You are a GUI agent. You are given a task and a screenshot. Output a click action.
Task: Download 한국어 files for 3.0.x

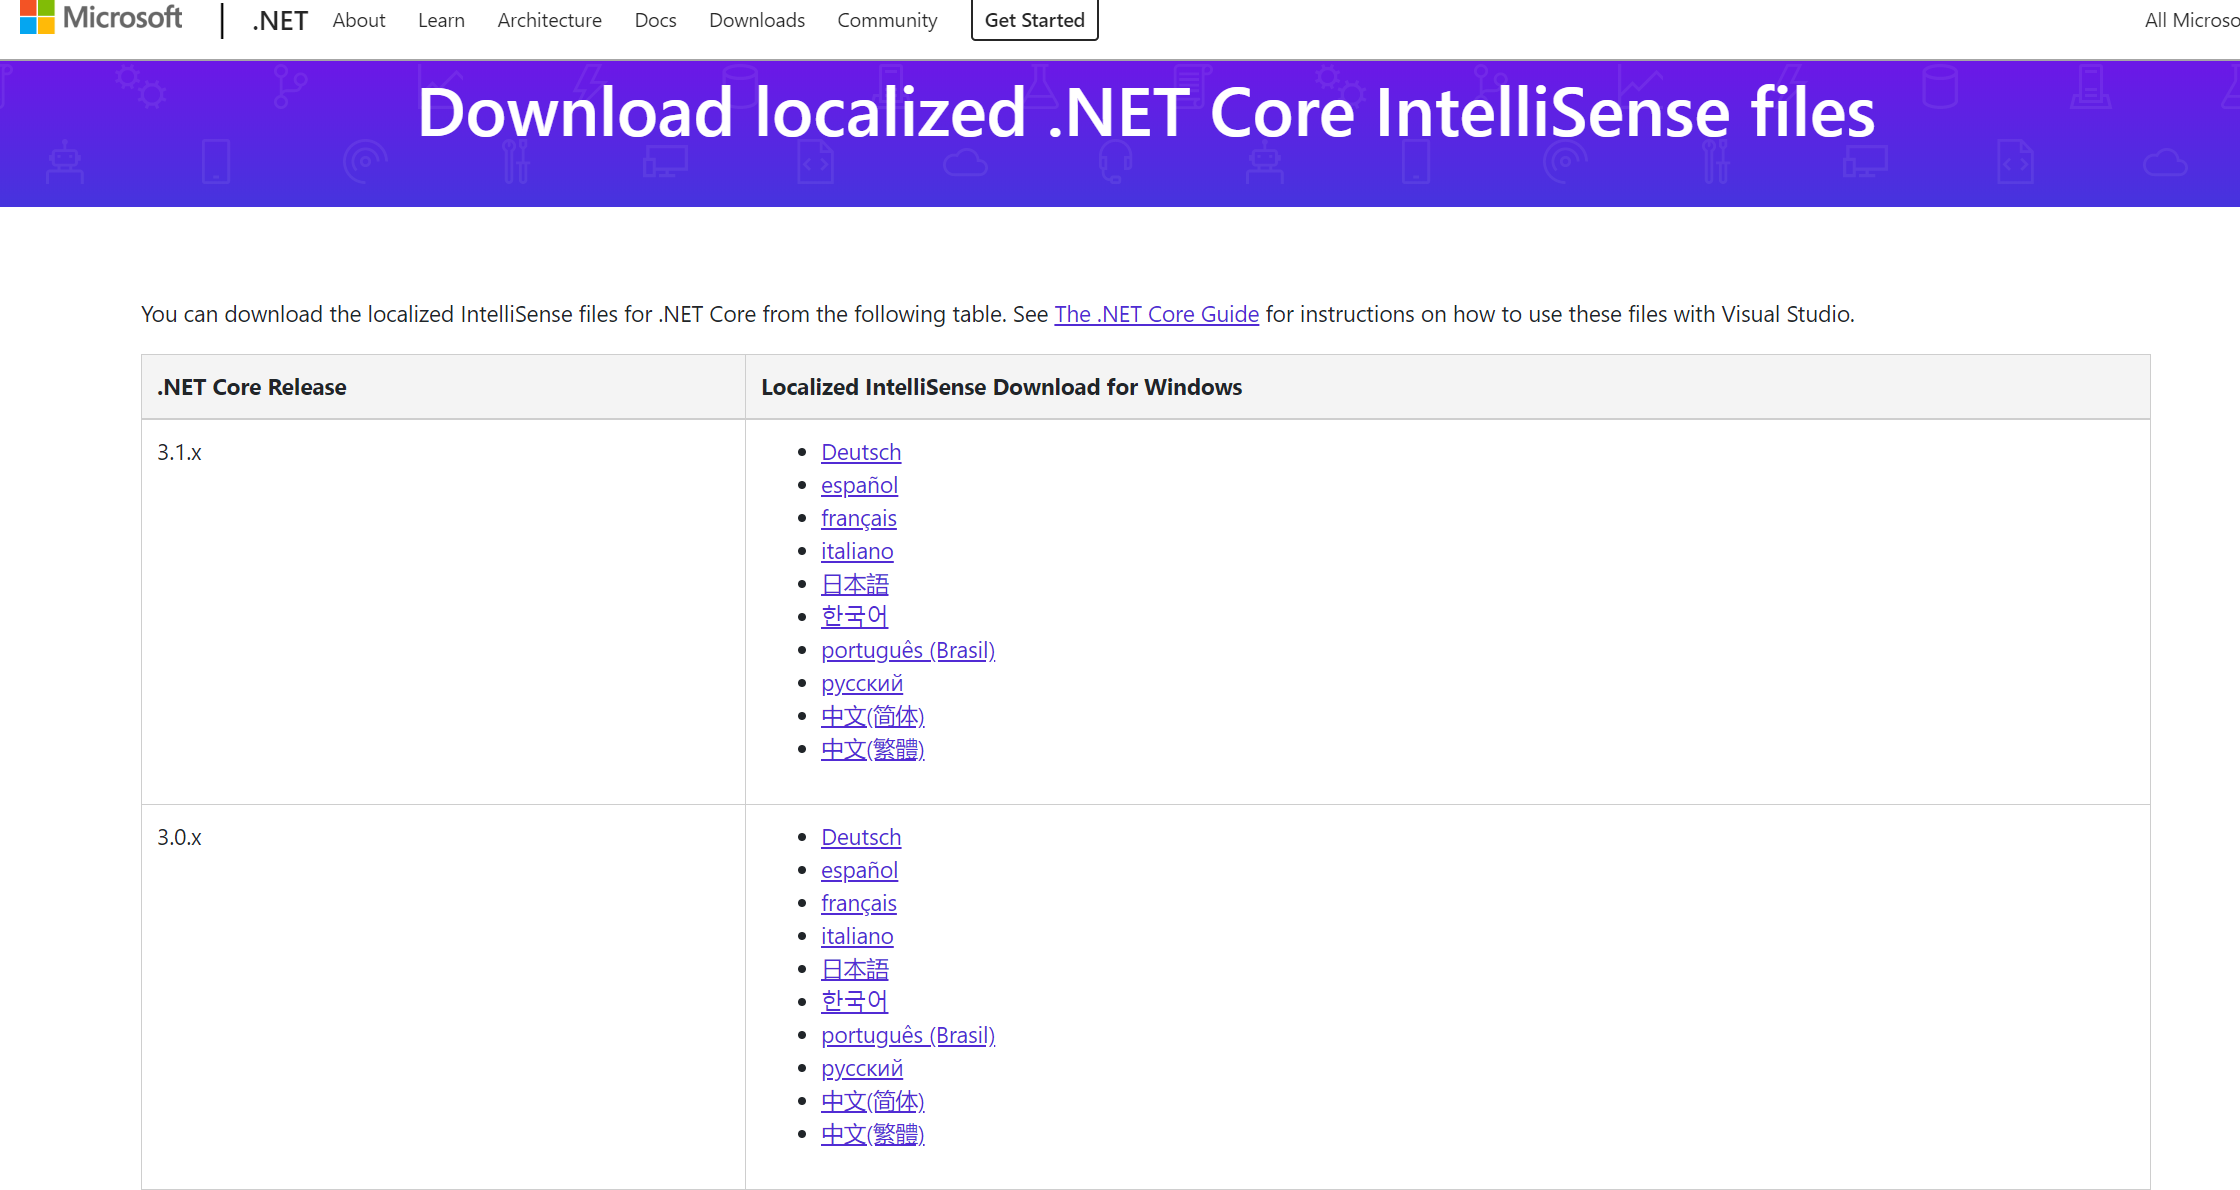(854, 1001)
